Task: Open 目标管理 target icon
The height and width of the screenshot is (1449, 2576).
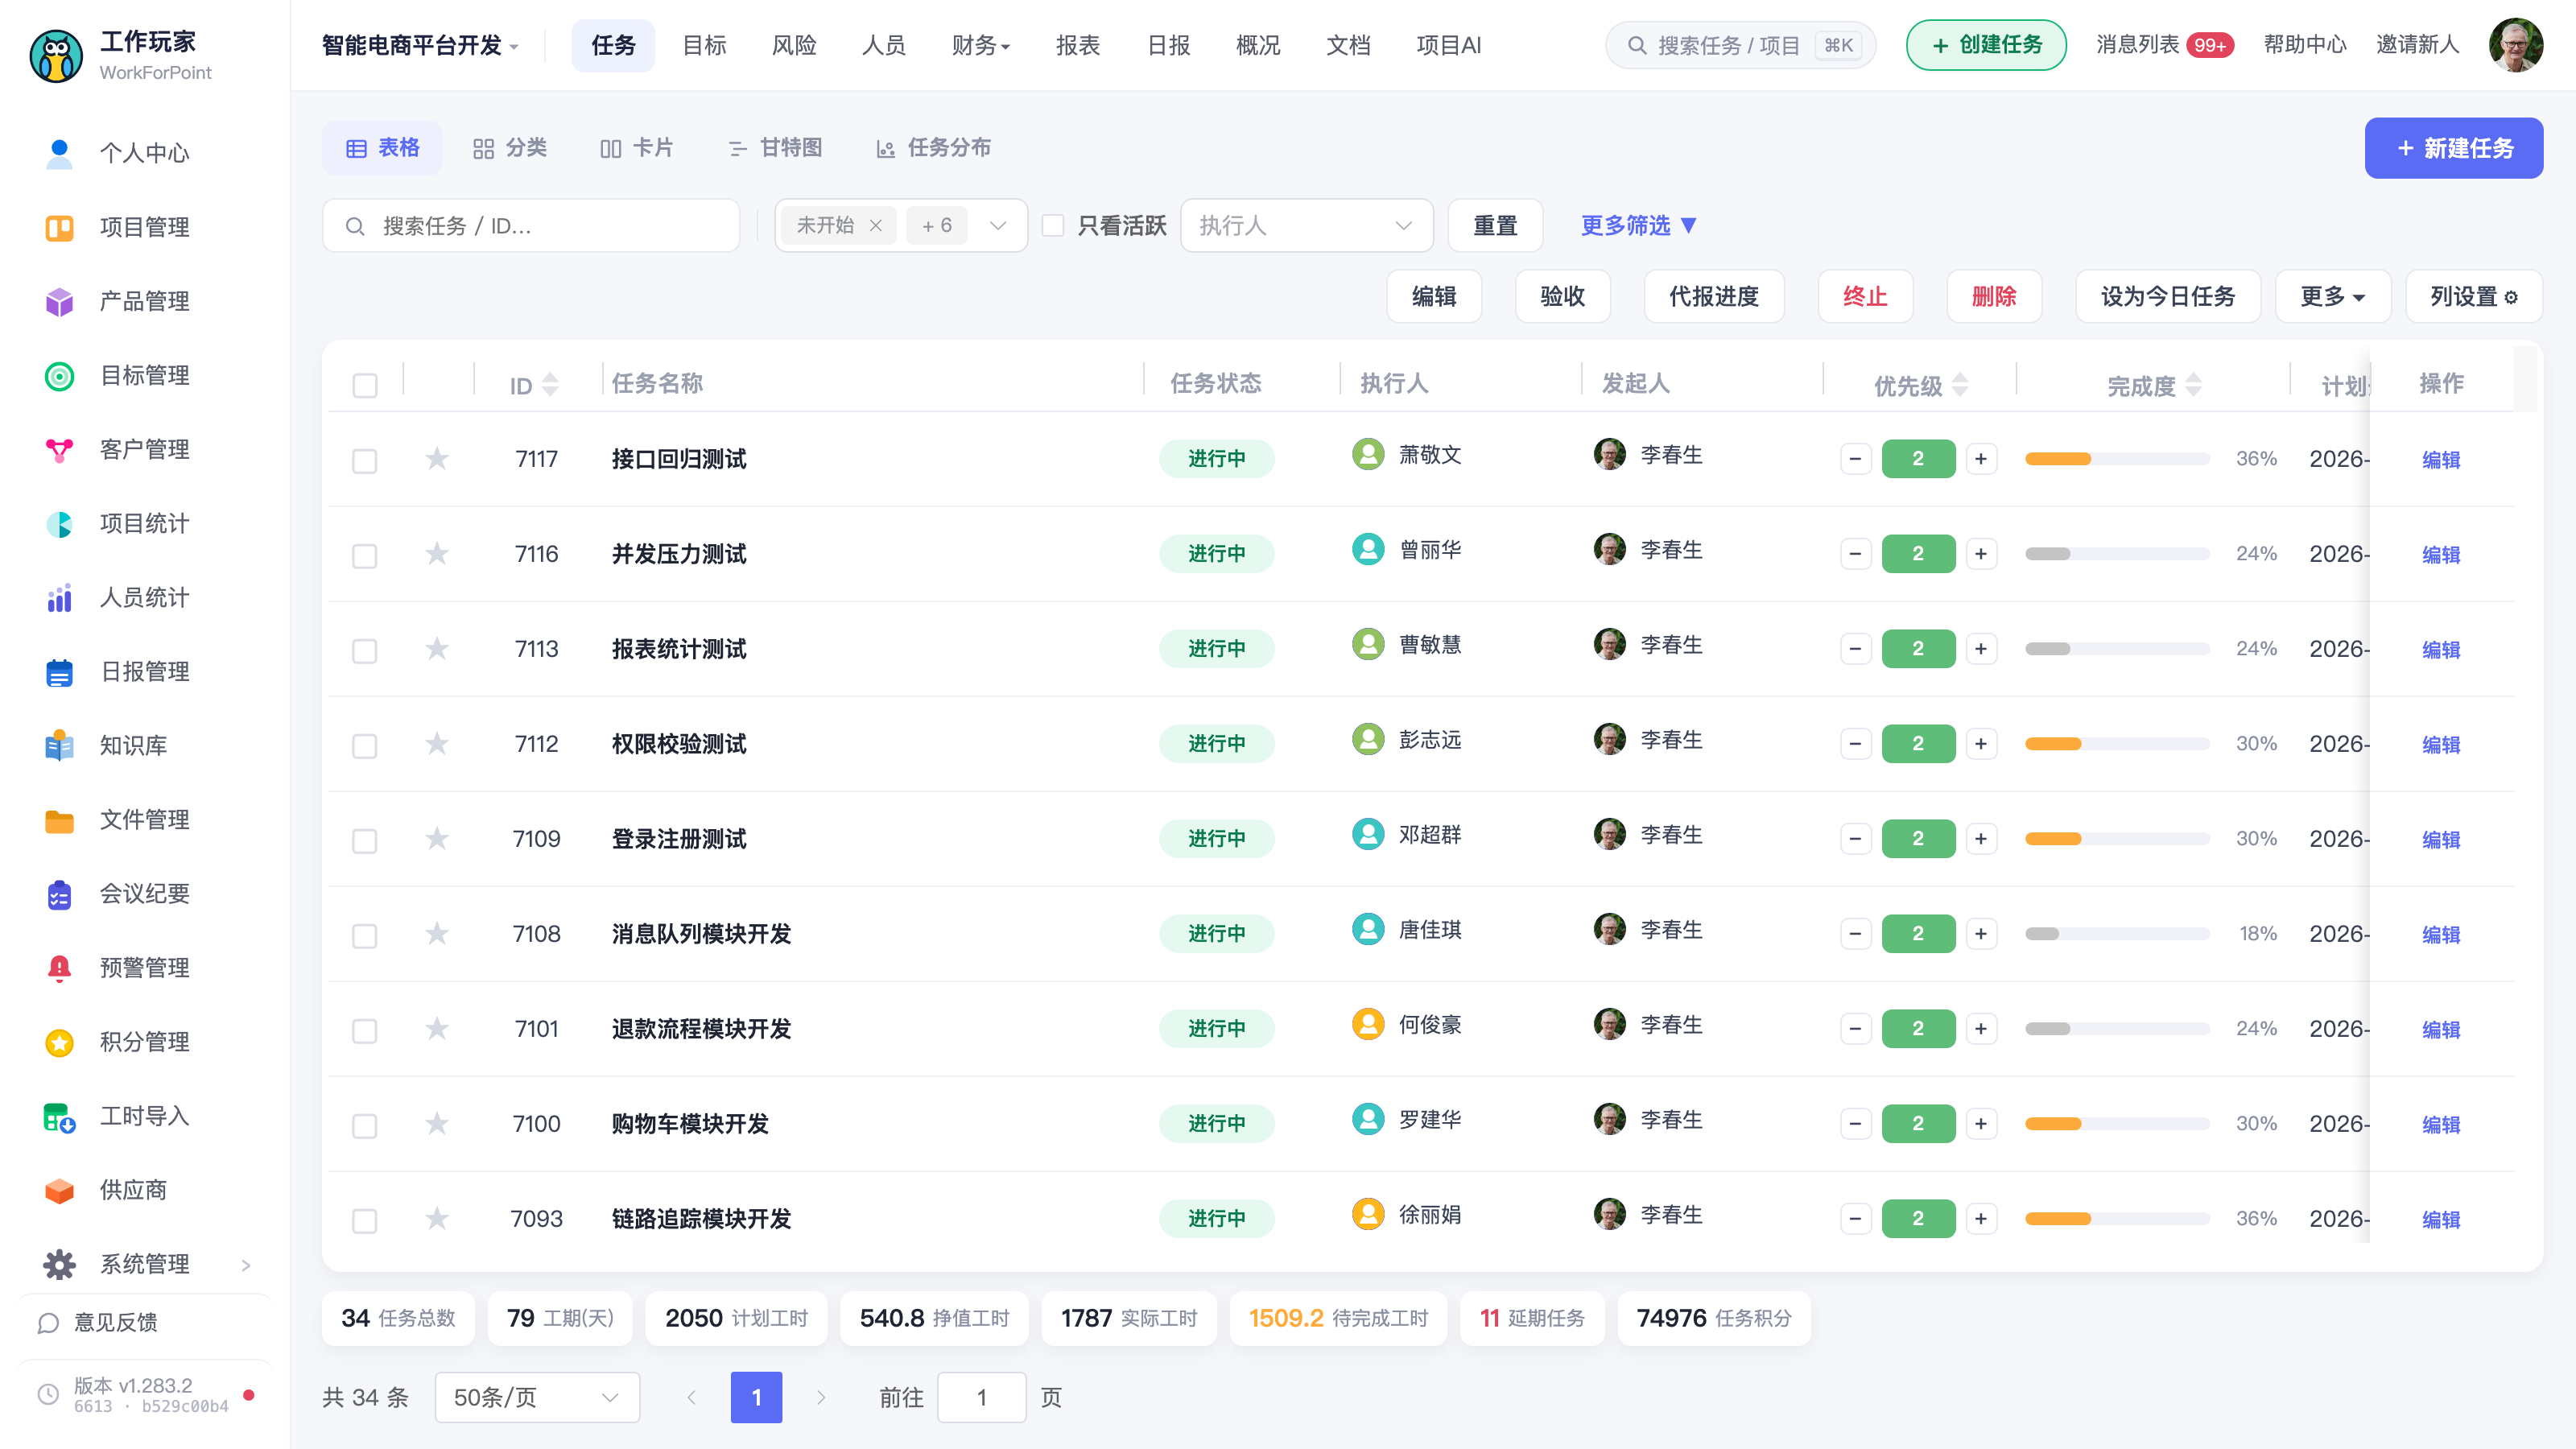Action: (x=59, y=375)
